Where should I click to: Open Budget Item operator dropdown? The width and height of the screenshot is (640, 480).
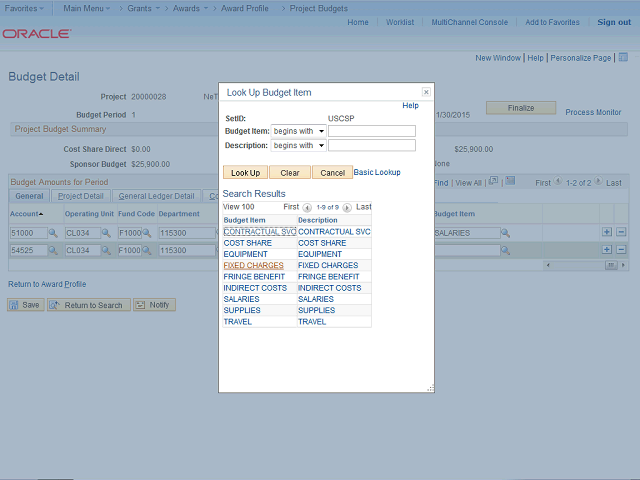tap(299, 131)
